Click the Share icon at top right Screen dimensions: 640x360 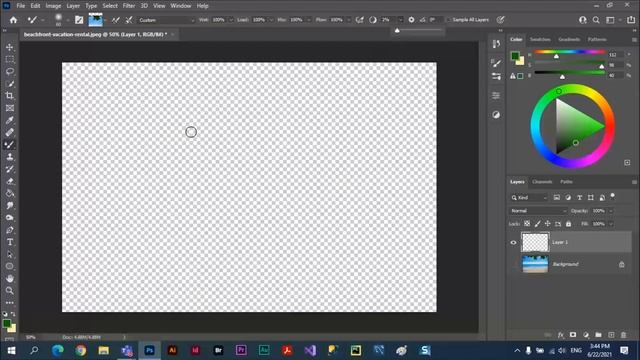[631, 20]
